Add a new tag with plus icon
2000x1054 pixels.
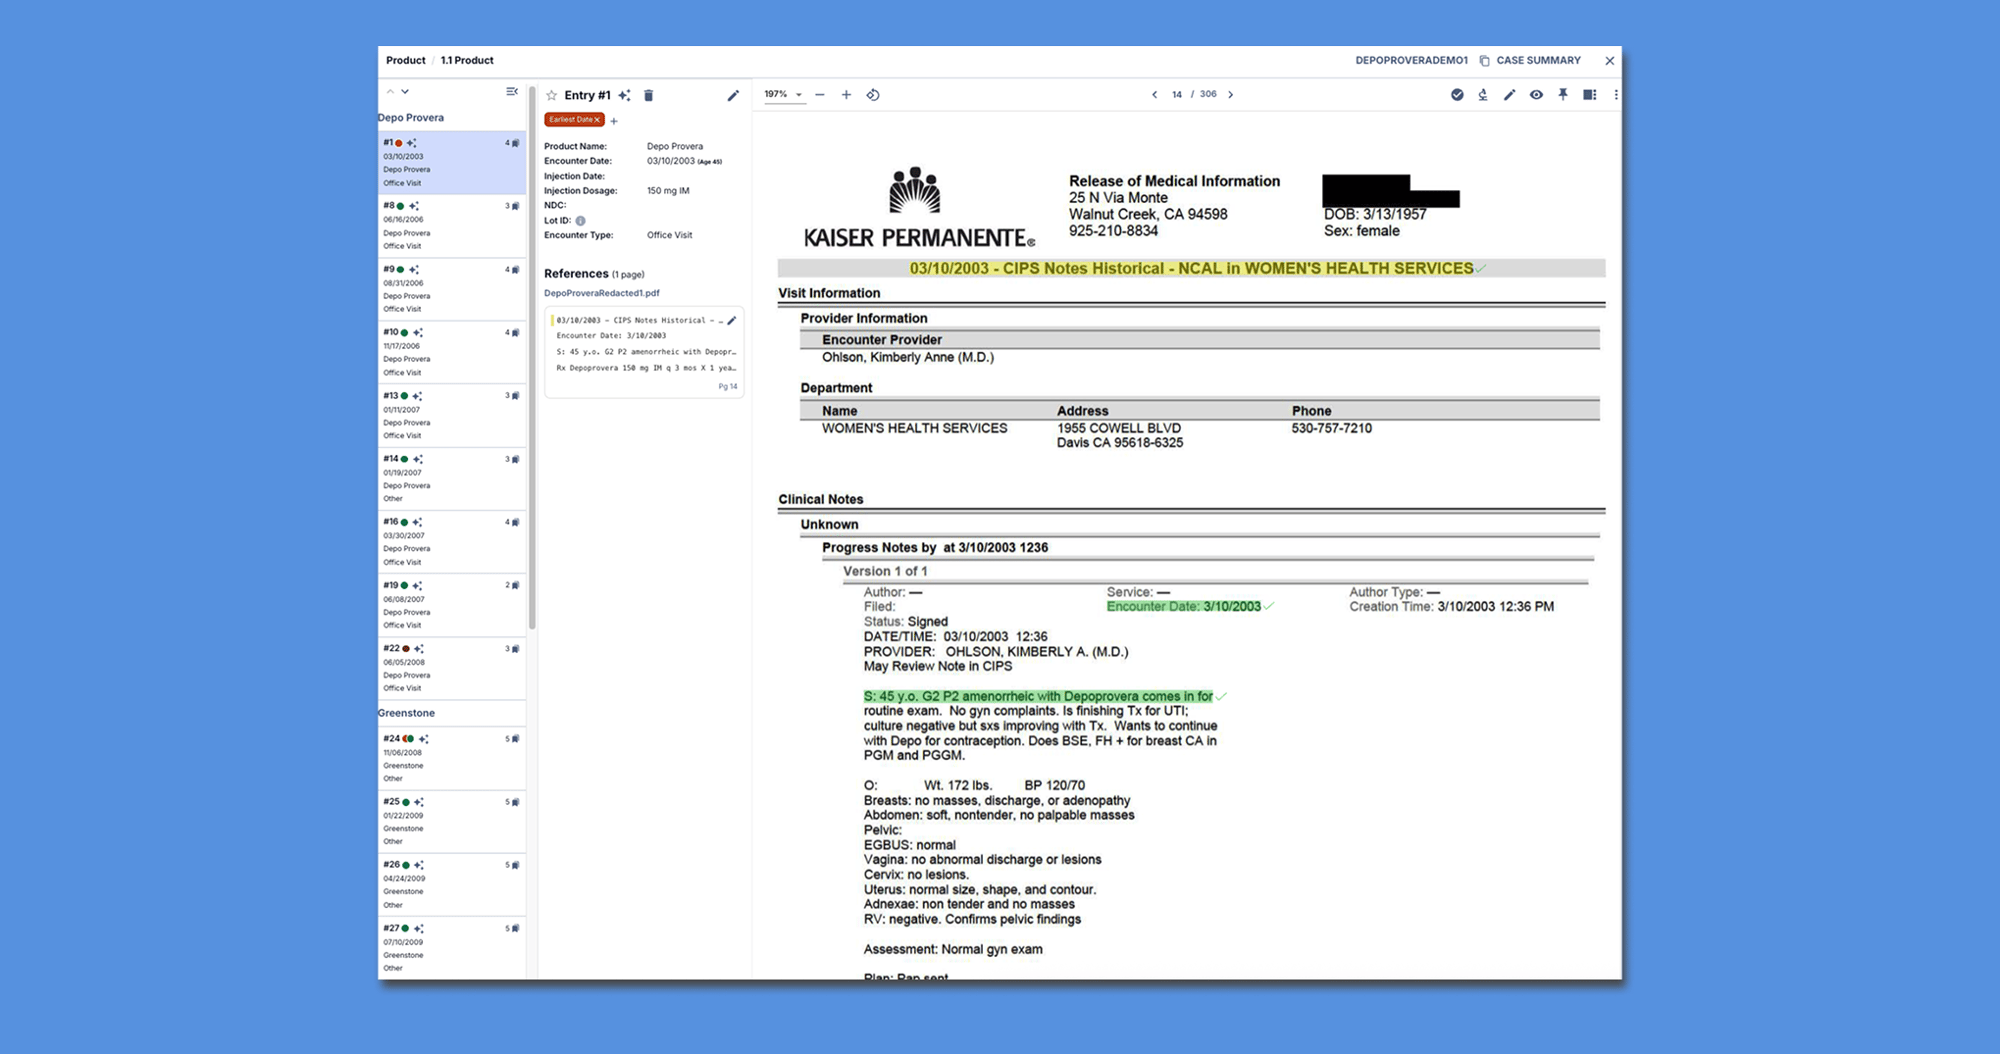tap(614, 121)
